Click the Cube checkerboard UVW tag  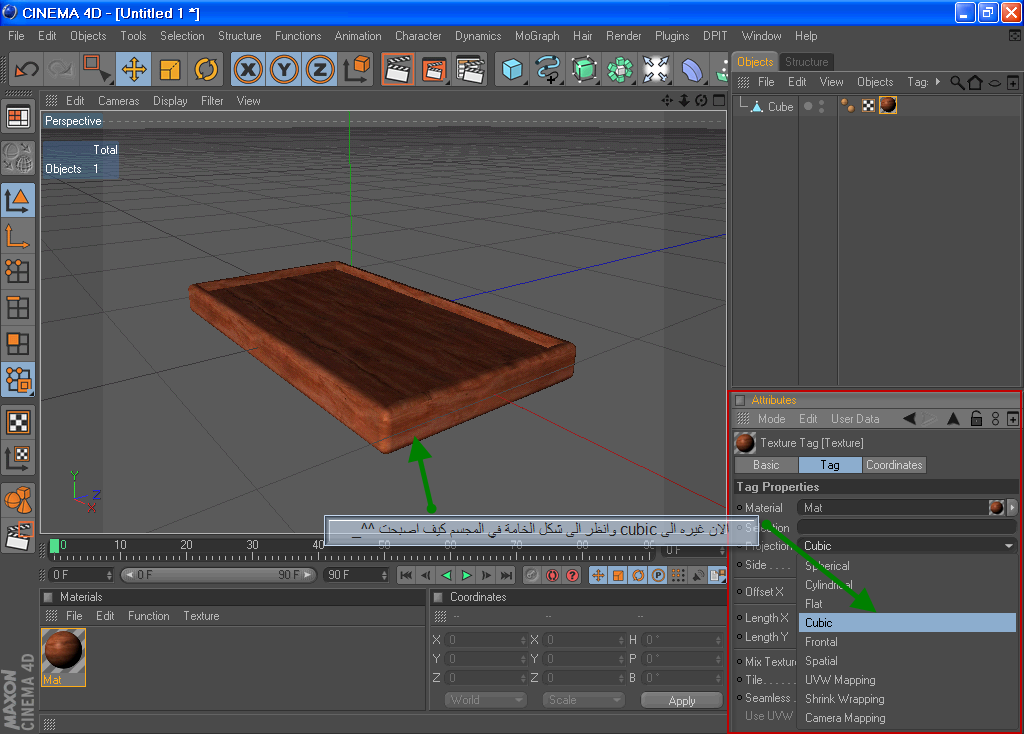coord(868,106)
